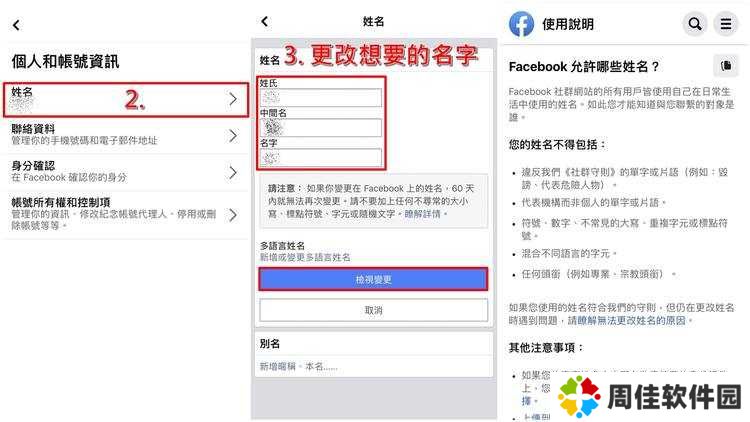Tap the back arrow beside 姓名 title
Screen dimensions: 750x422
pyautogui.click(x=265, y=21)
